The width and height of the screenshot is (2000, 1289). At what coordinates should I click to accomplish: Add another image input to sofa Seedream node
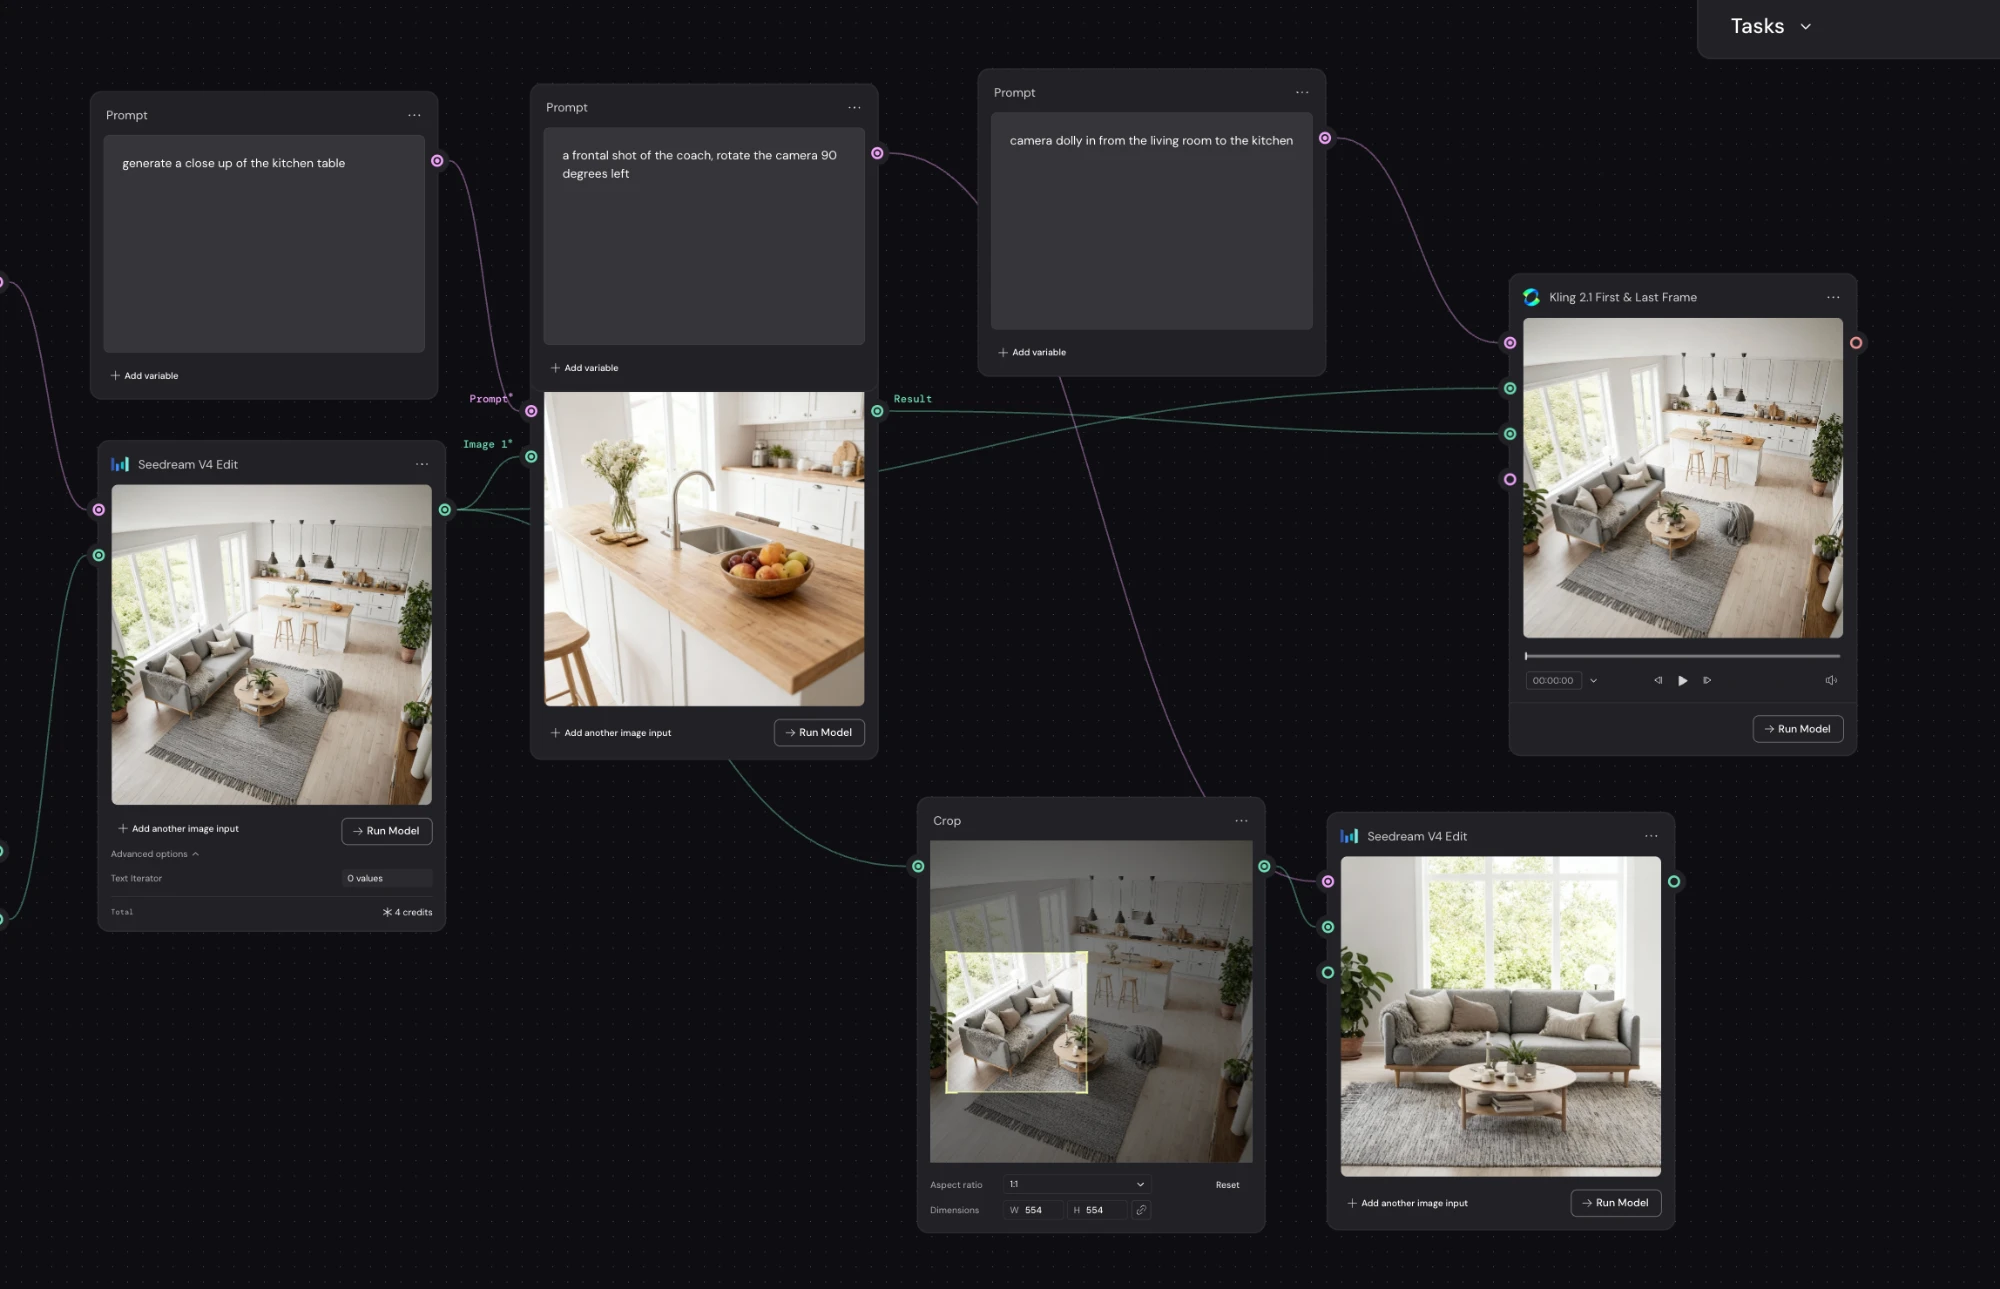[x=1407, y=1203]
